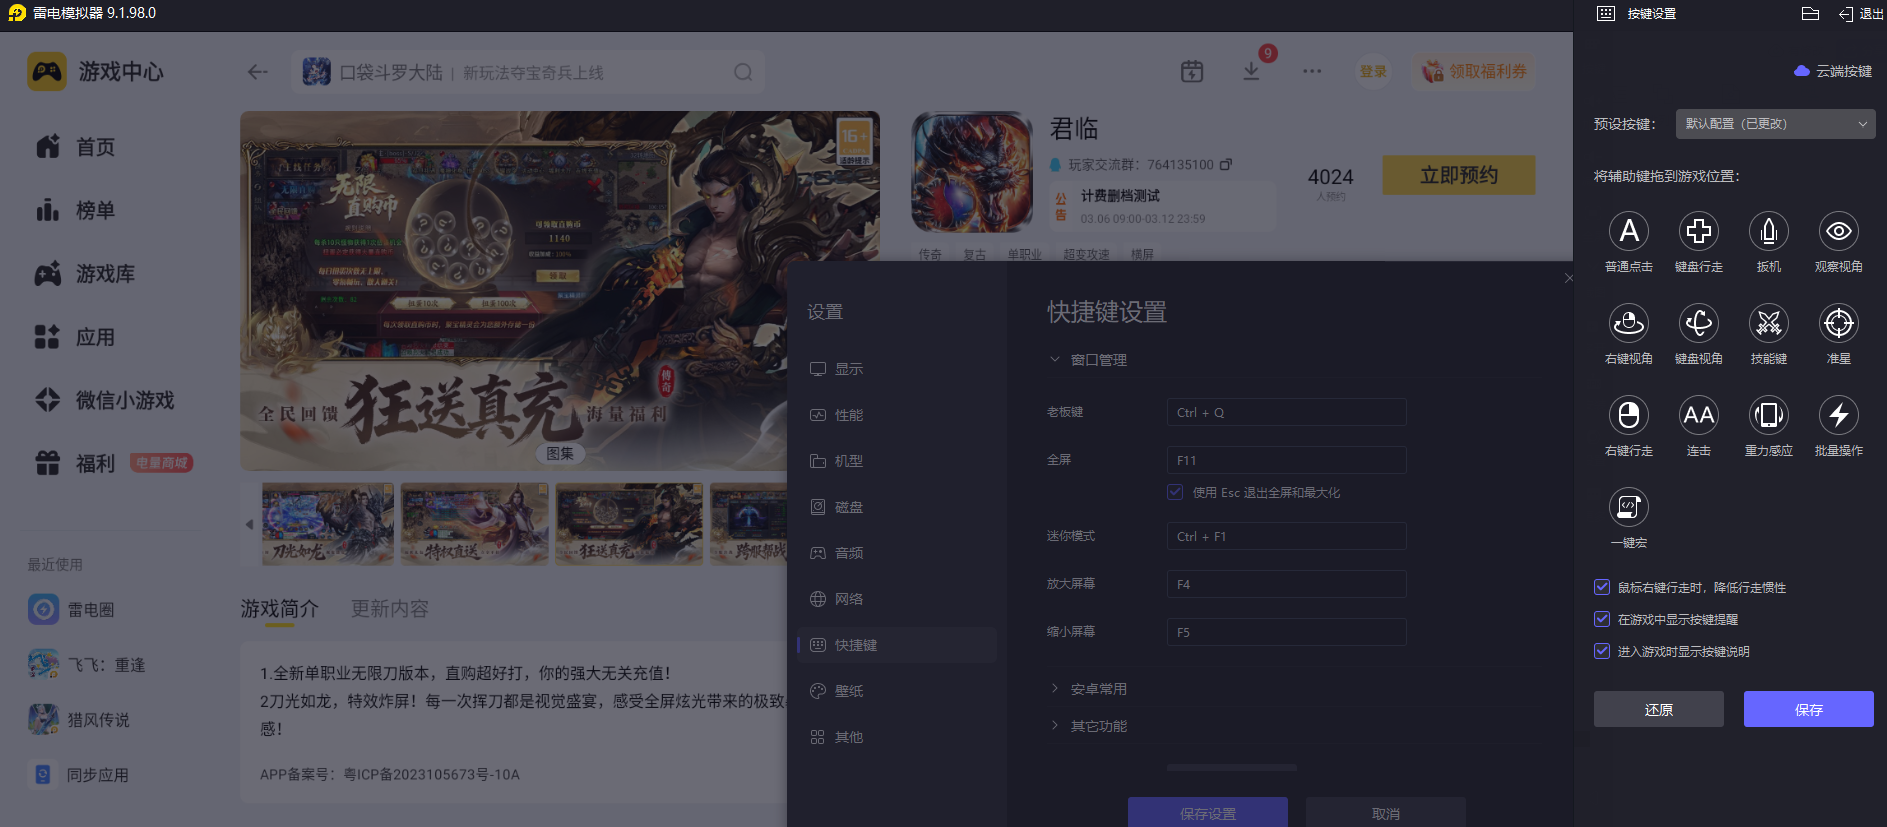Uncheck 在游戏中显示按键提醒

1602,619
